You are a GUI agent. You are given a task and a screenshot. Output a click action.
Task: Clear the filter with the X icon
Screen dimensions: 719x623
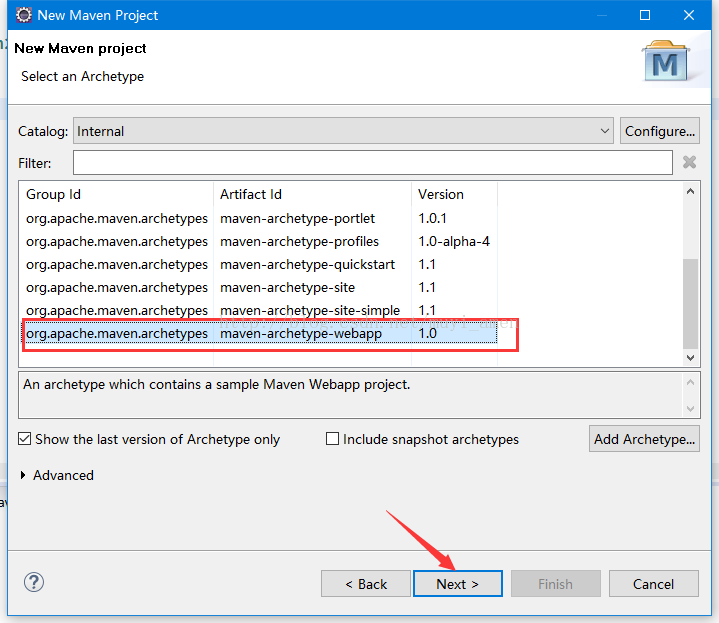click(689, 162)
